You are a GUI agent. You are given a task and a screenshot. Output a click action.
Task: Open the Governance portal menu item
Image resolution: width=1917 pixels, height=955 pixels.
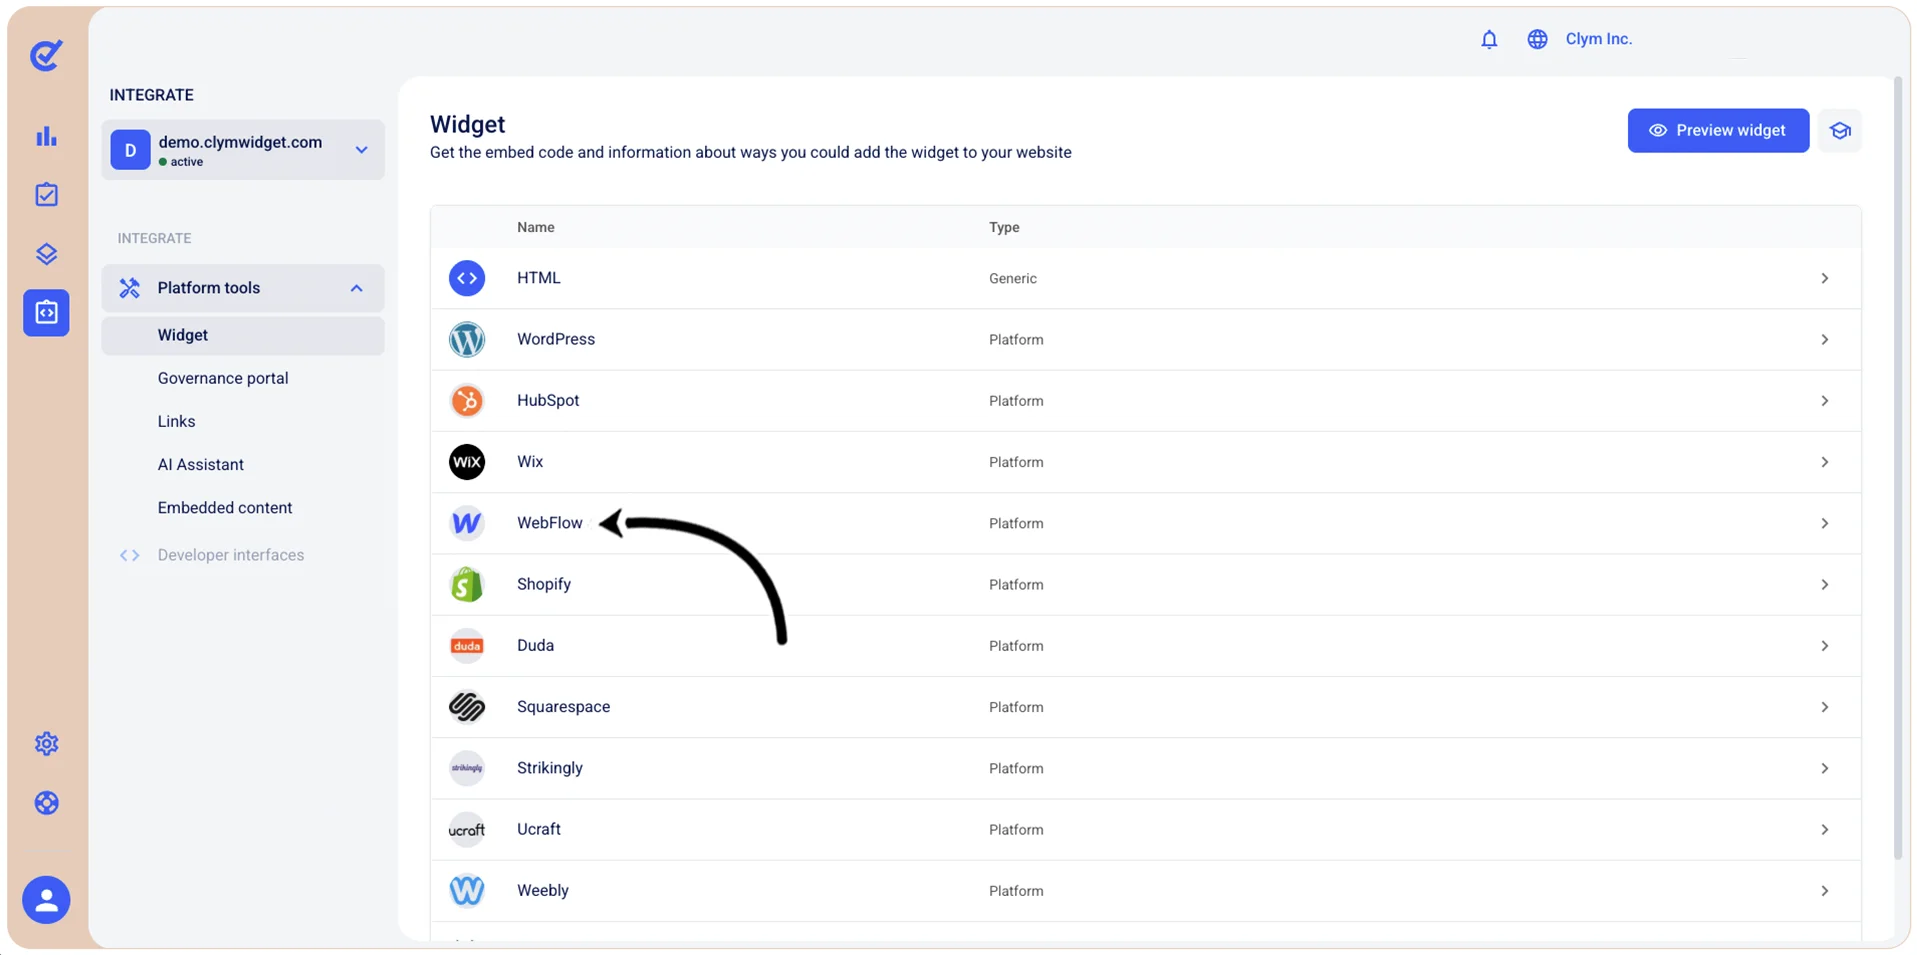[x=223, y=378]
